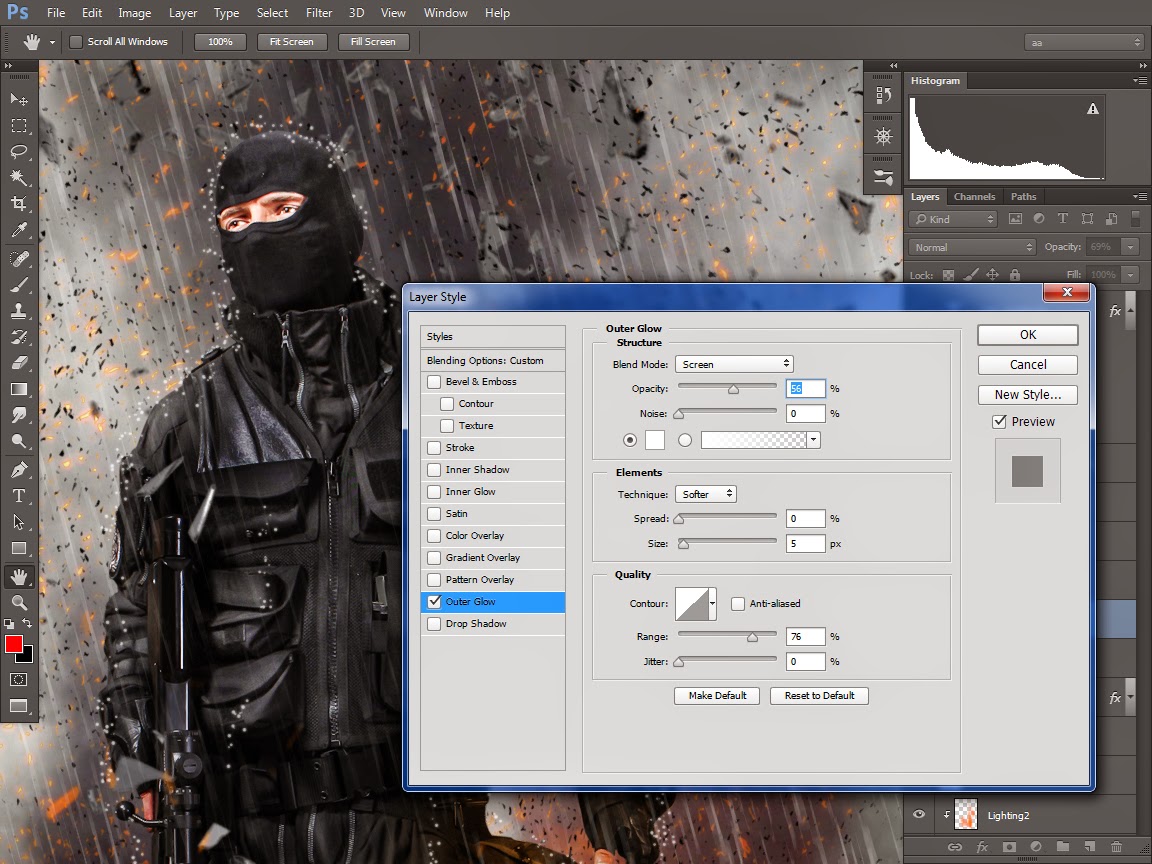Image resolution: width=1152 pixels, height=864 pixels.
Task: Select the Horizontal Type tool
Action: click(19, 496)
